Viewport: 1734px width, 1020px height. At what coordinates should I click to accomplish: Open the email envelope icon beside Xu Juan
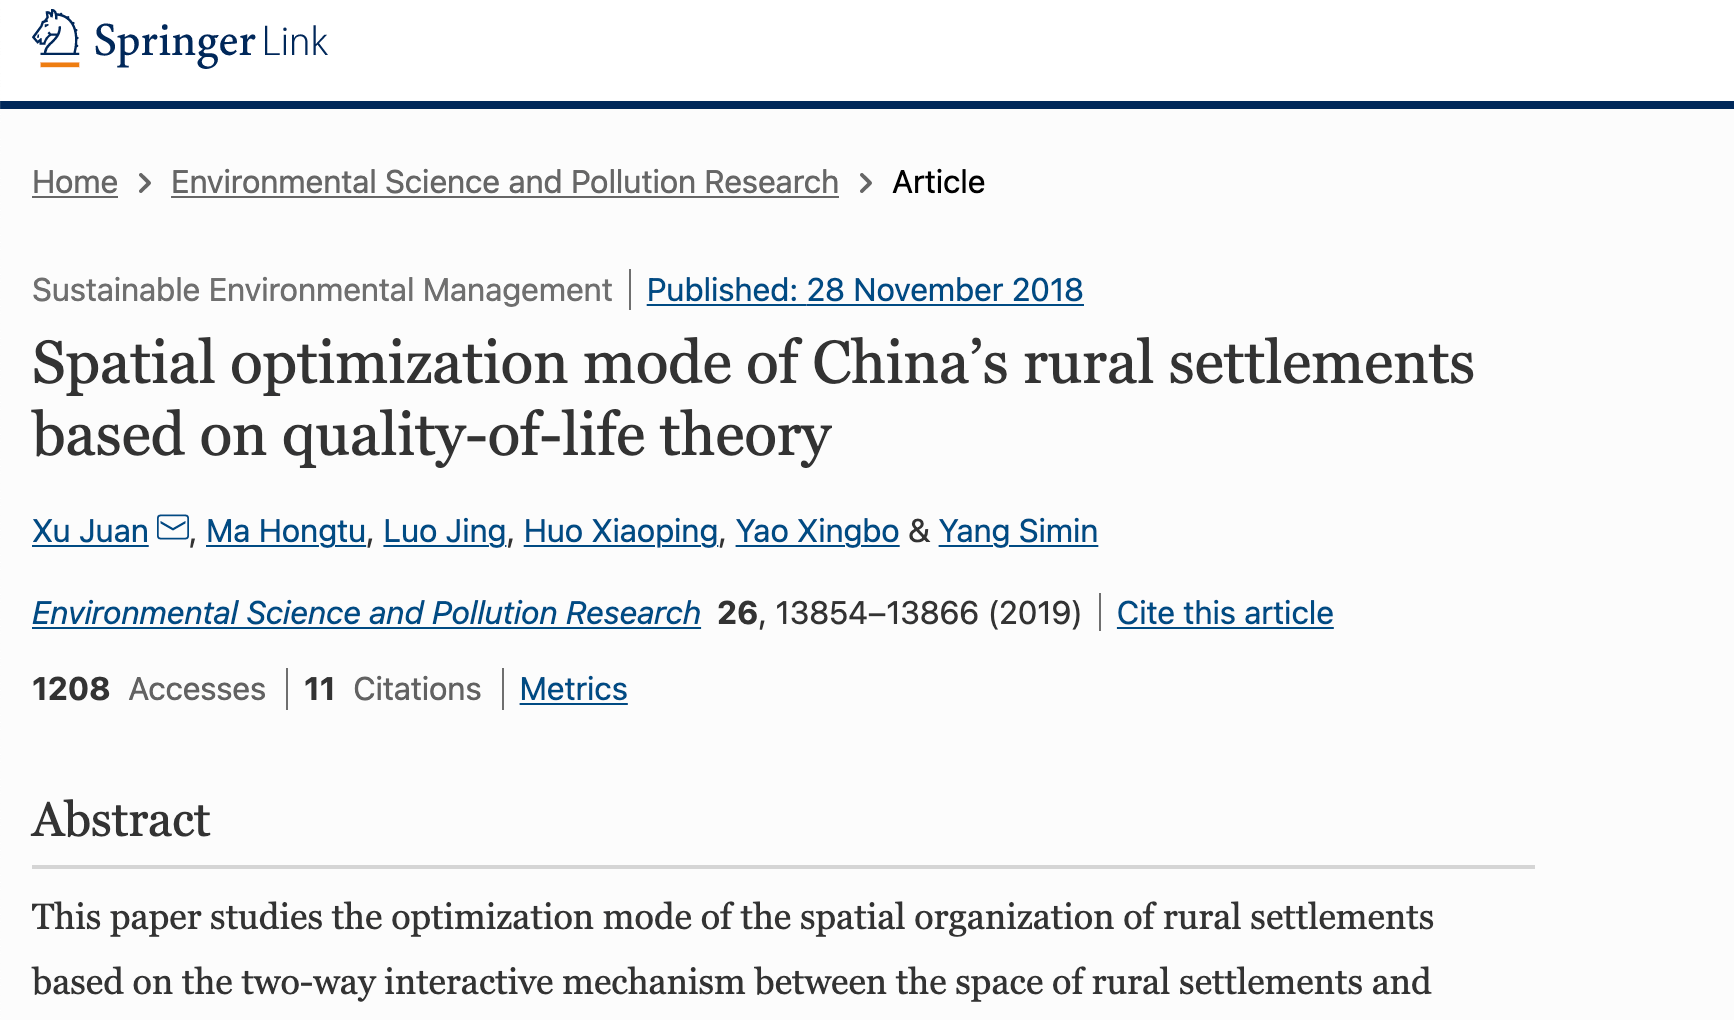(x=173, y=527)
